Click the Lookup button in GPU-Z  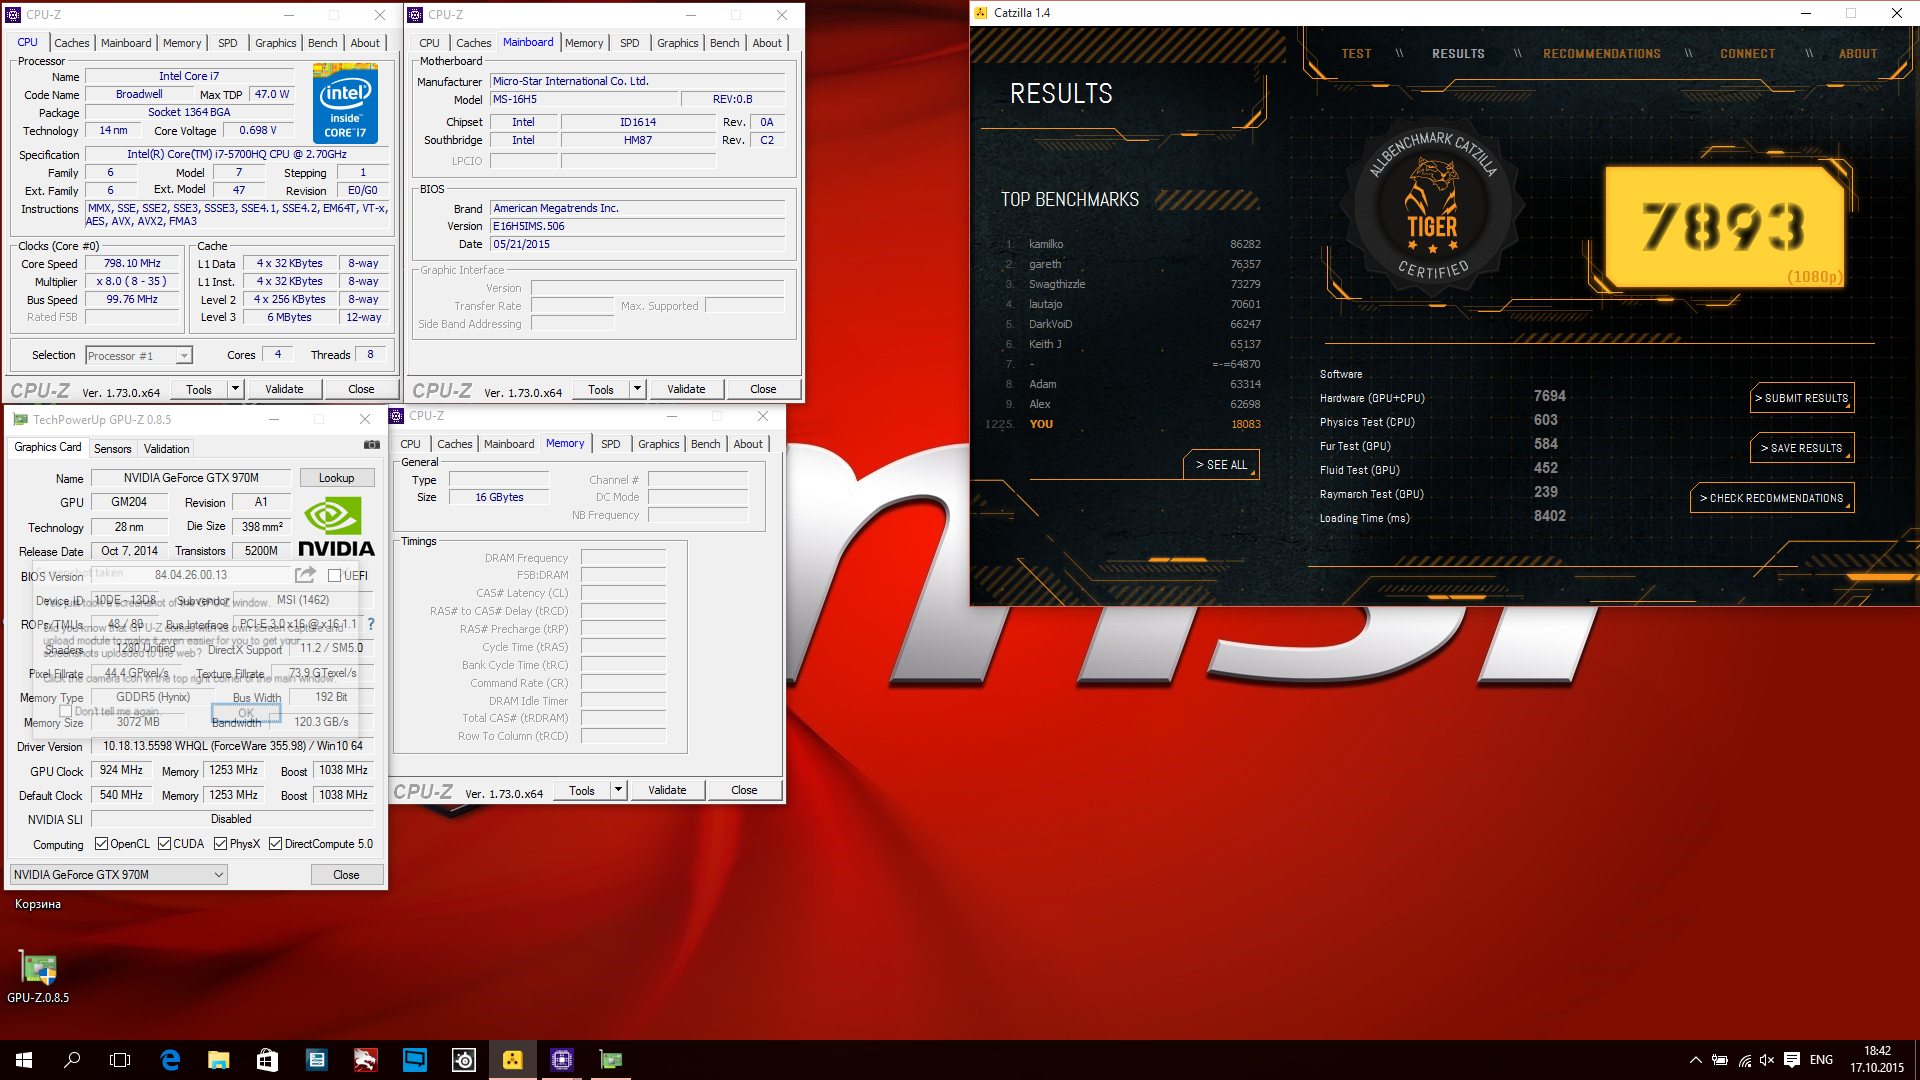pos(337,478)
